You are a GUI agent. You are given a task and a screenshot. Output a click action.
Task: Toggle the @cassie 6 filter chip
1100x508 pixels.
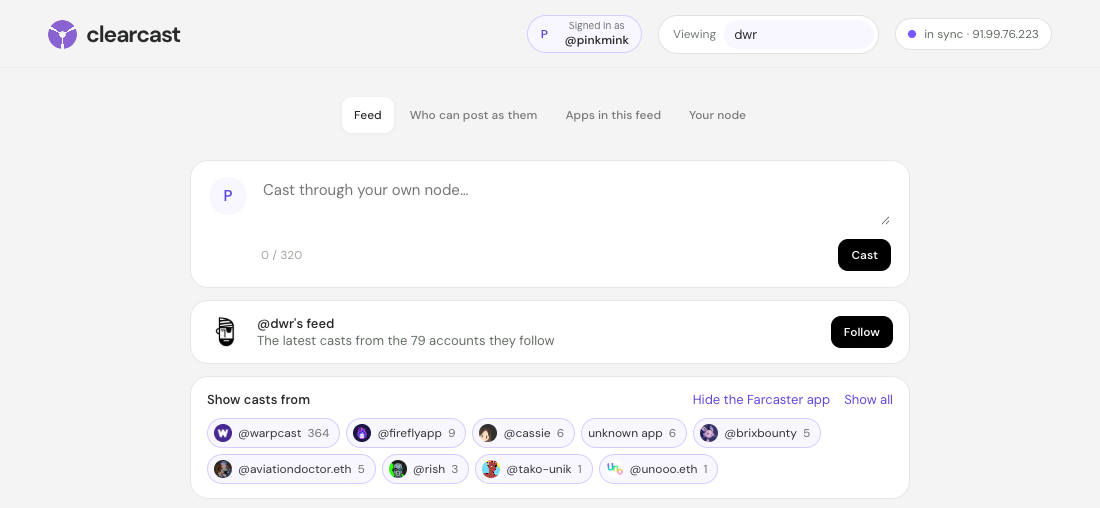tap(523, 433)
